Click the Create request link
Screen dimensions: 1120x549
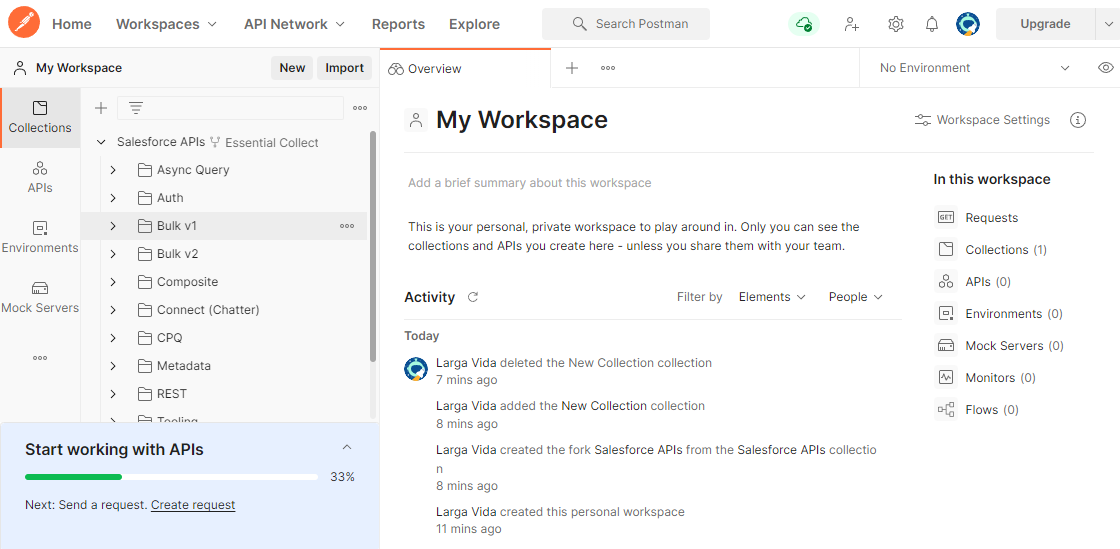193,505
